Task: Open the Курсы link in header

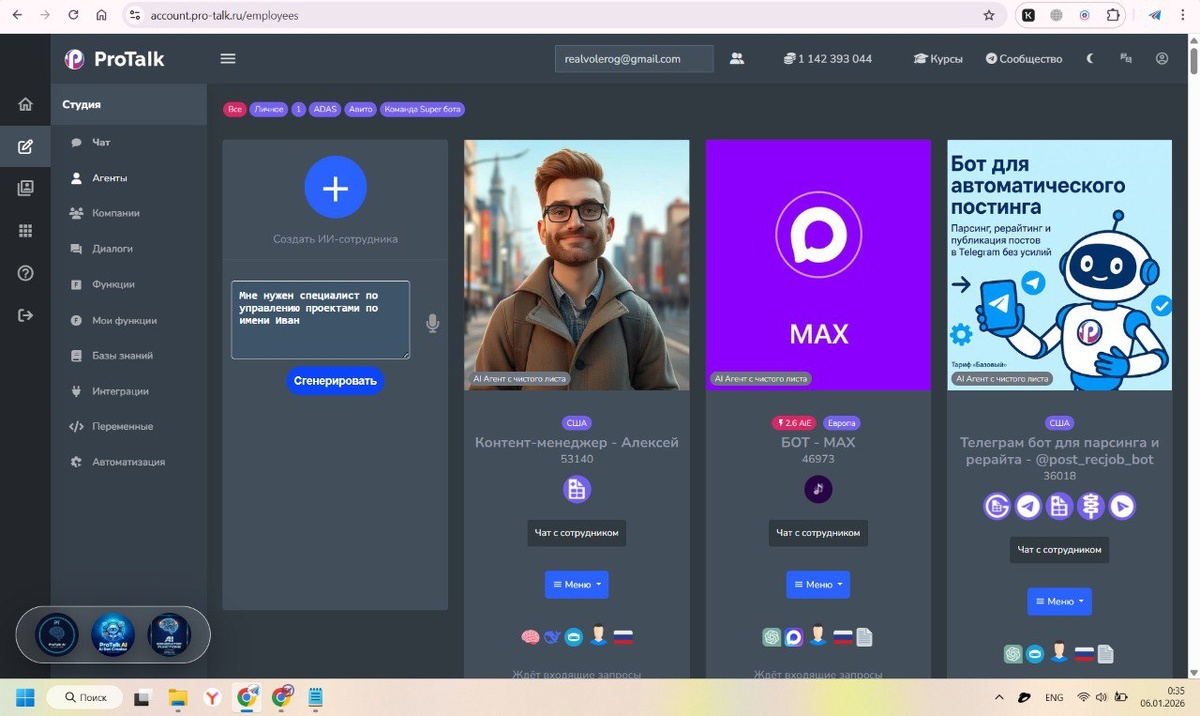Action: point(938,59)
